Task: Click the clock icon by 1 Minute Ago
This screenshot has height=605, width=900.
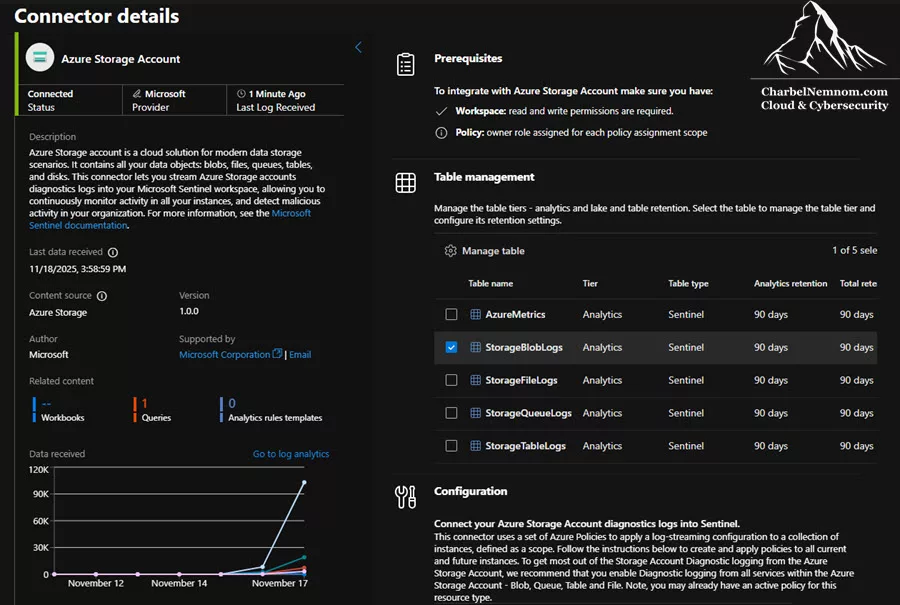Action: [x=241, y=94]
